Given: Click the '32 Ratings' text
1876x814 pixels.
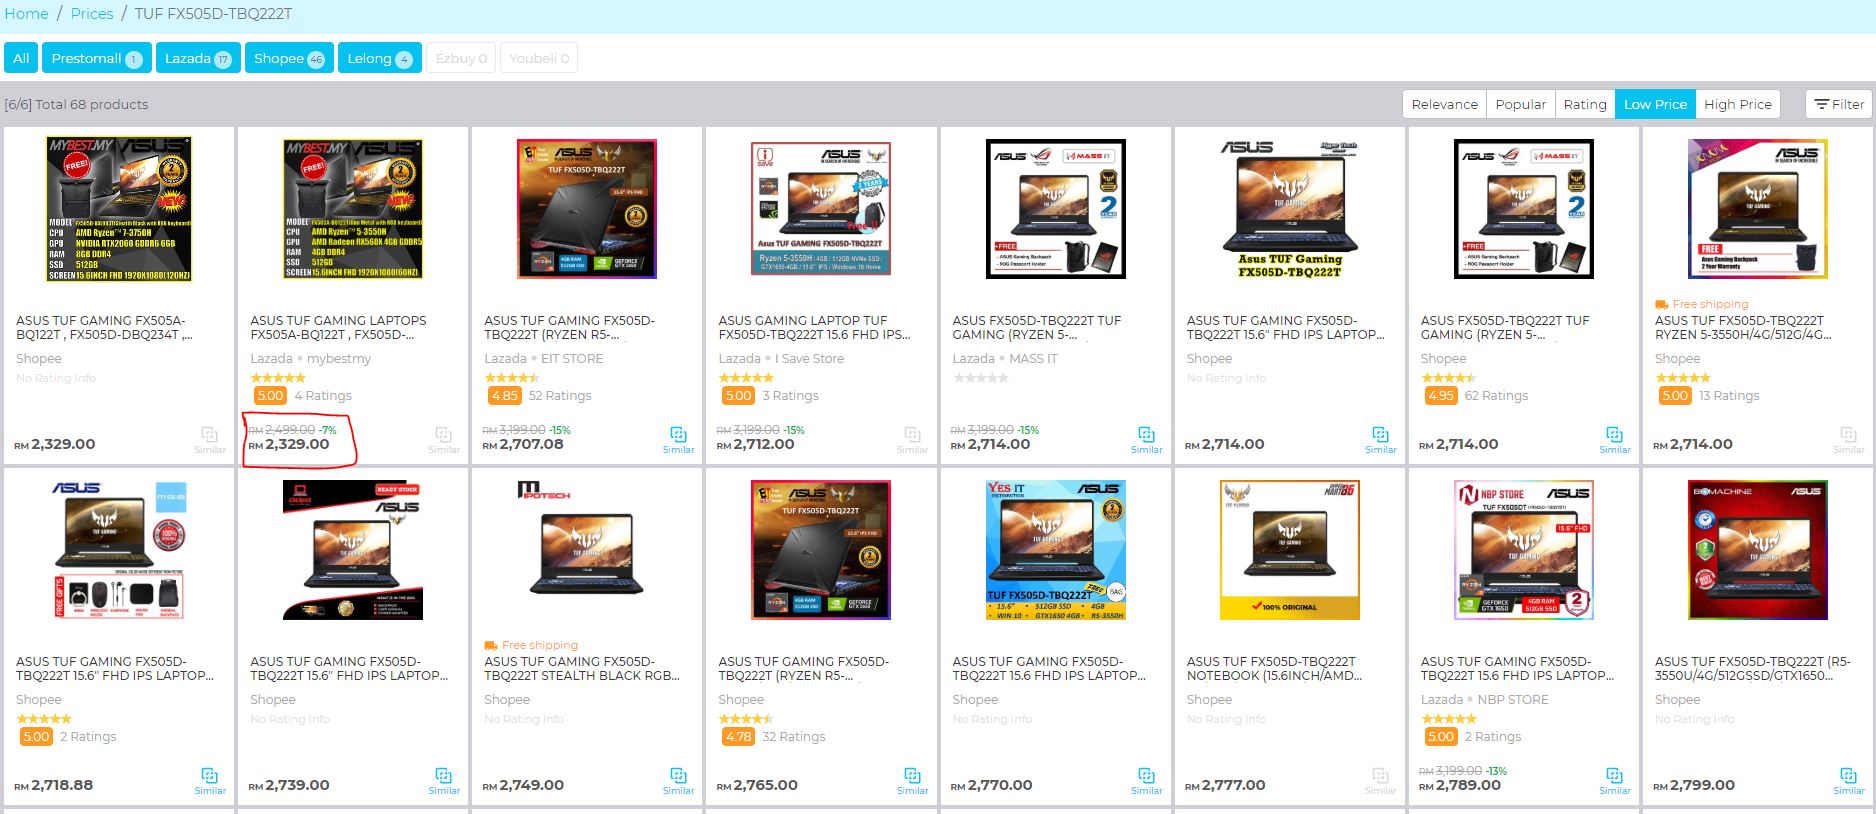Looking at the screenshot, I should pyautogui.click(x=794, y=737).
